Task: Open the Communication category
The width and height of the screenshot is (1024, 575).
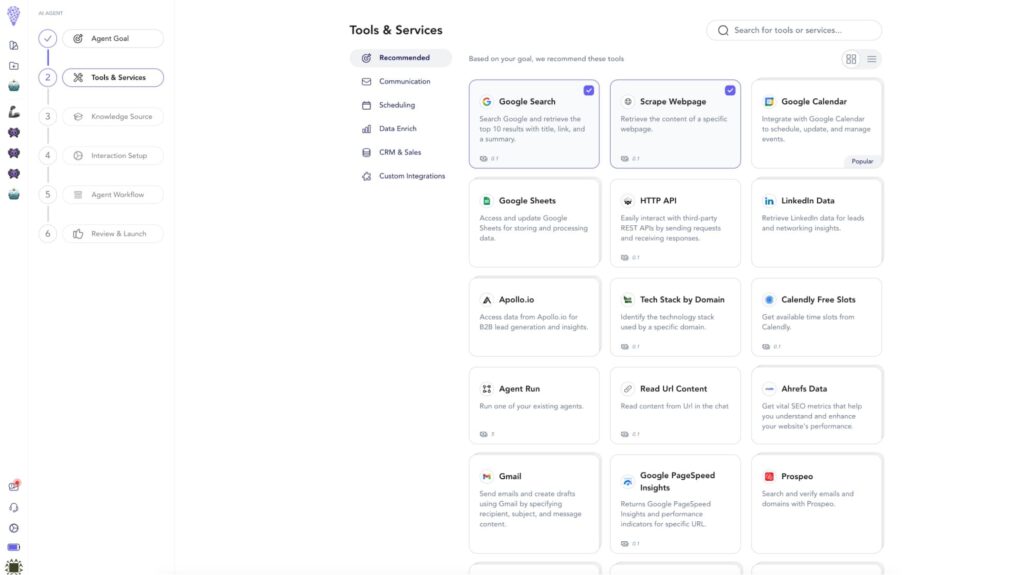Action: [400, 82]
